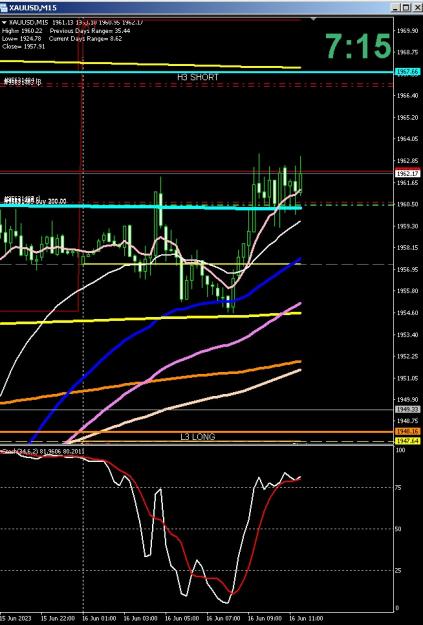Select the H3 SHORT level label
The image size is (423, 625).
198,77
